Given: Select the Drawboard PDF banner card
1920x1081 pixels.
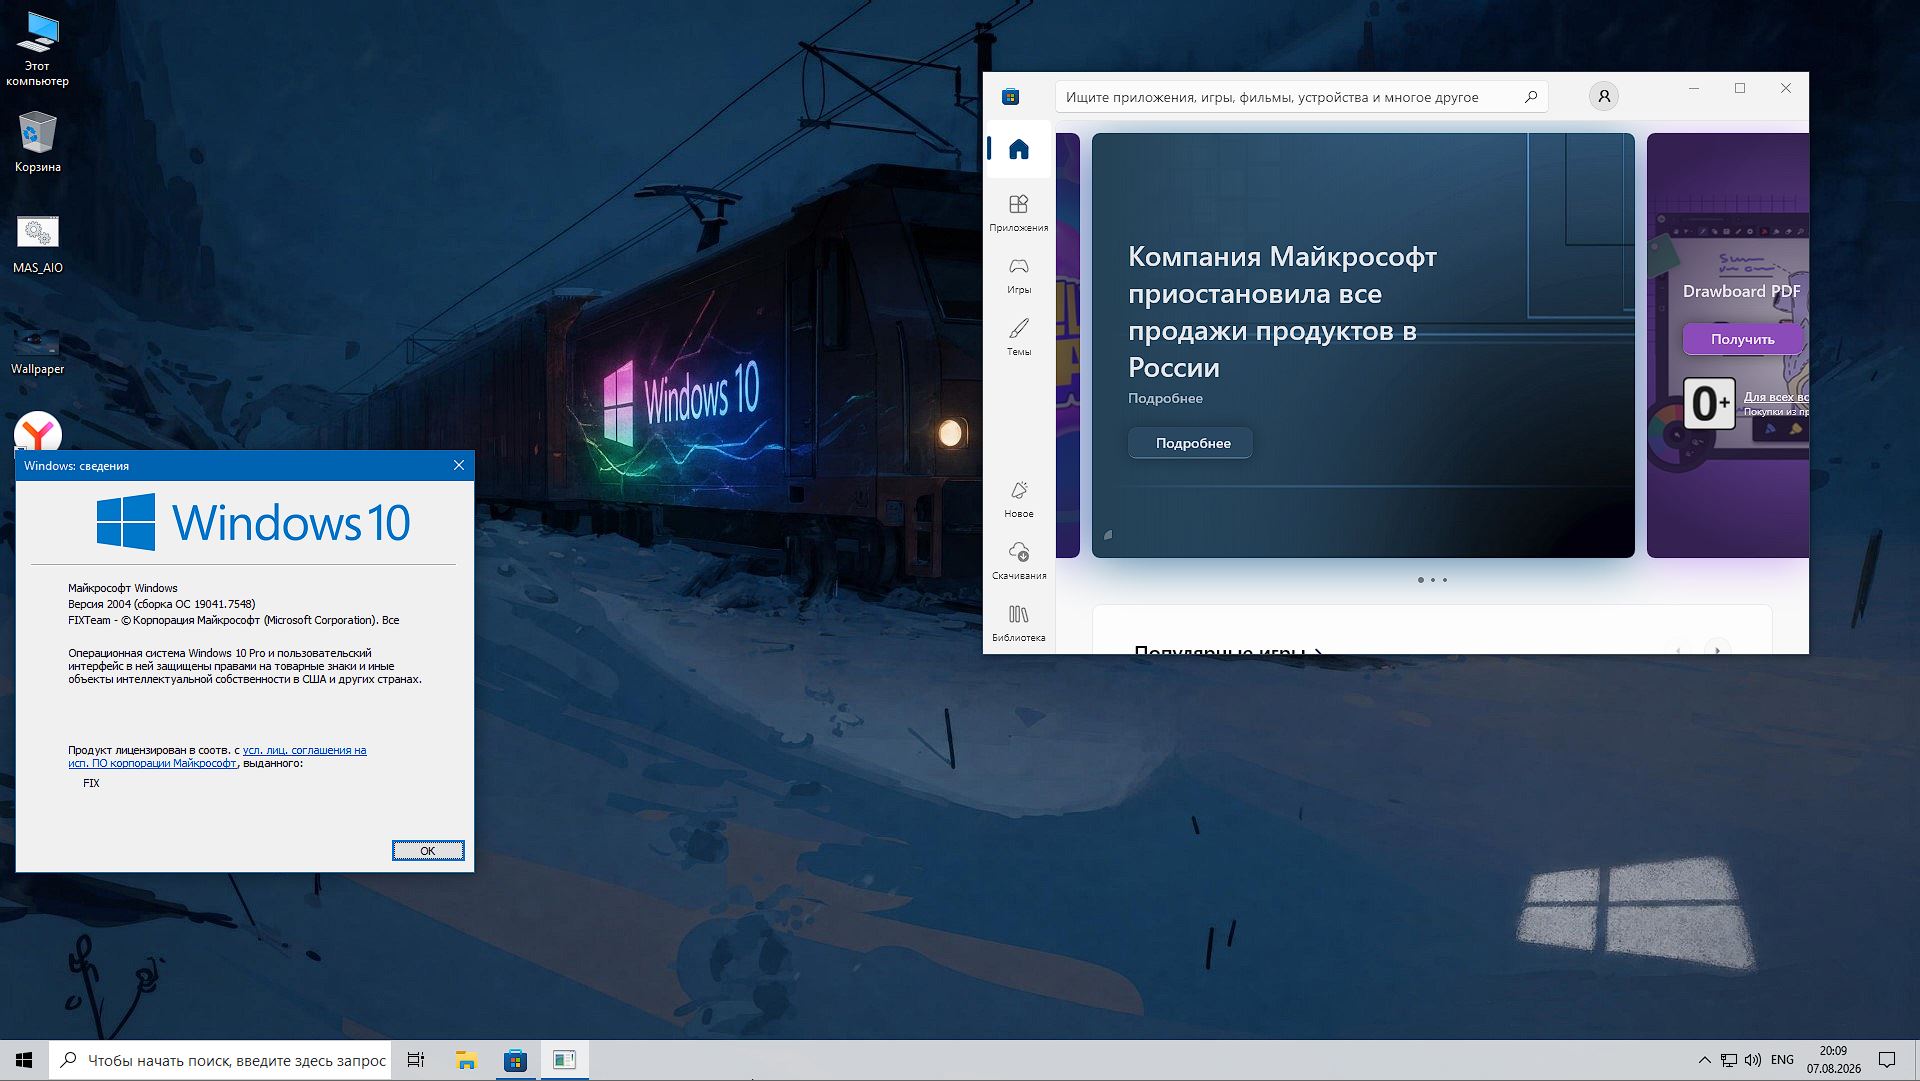Looking at the screenshot, I should point(1728,345).
